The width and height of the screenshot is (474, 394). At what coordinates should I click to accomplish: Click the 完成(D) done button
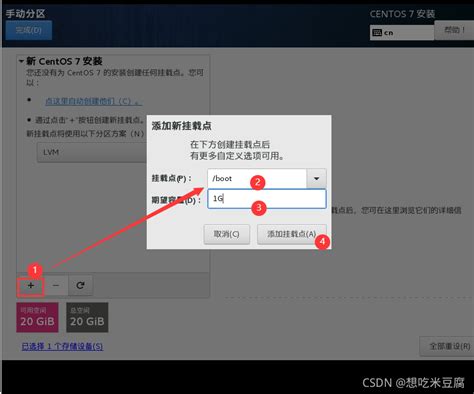click(29, 30)
